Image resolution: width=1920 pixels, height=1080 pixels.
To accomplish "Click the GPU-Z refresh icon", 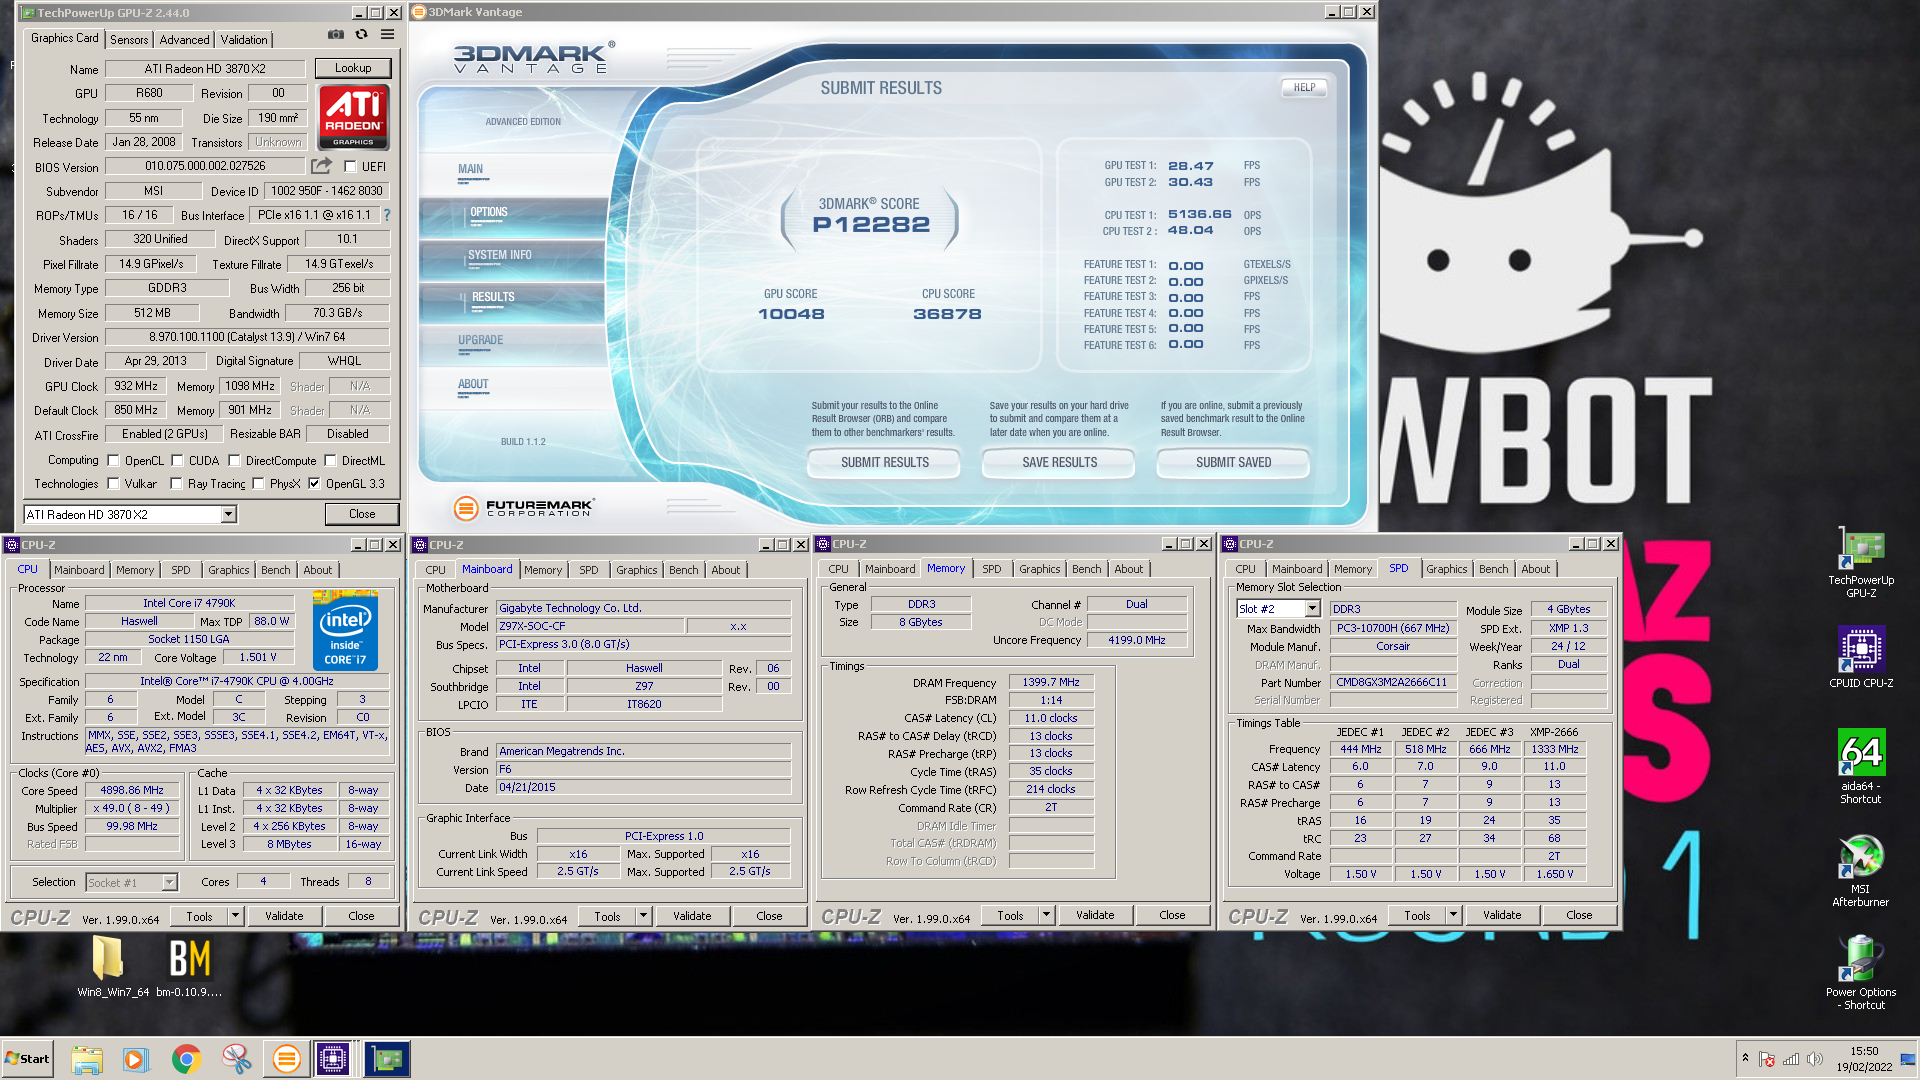I will click(x=362, y=35).
